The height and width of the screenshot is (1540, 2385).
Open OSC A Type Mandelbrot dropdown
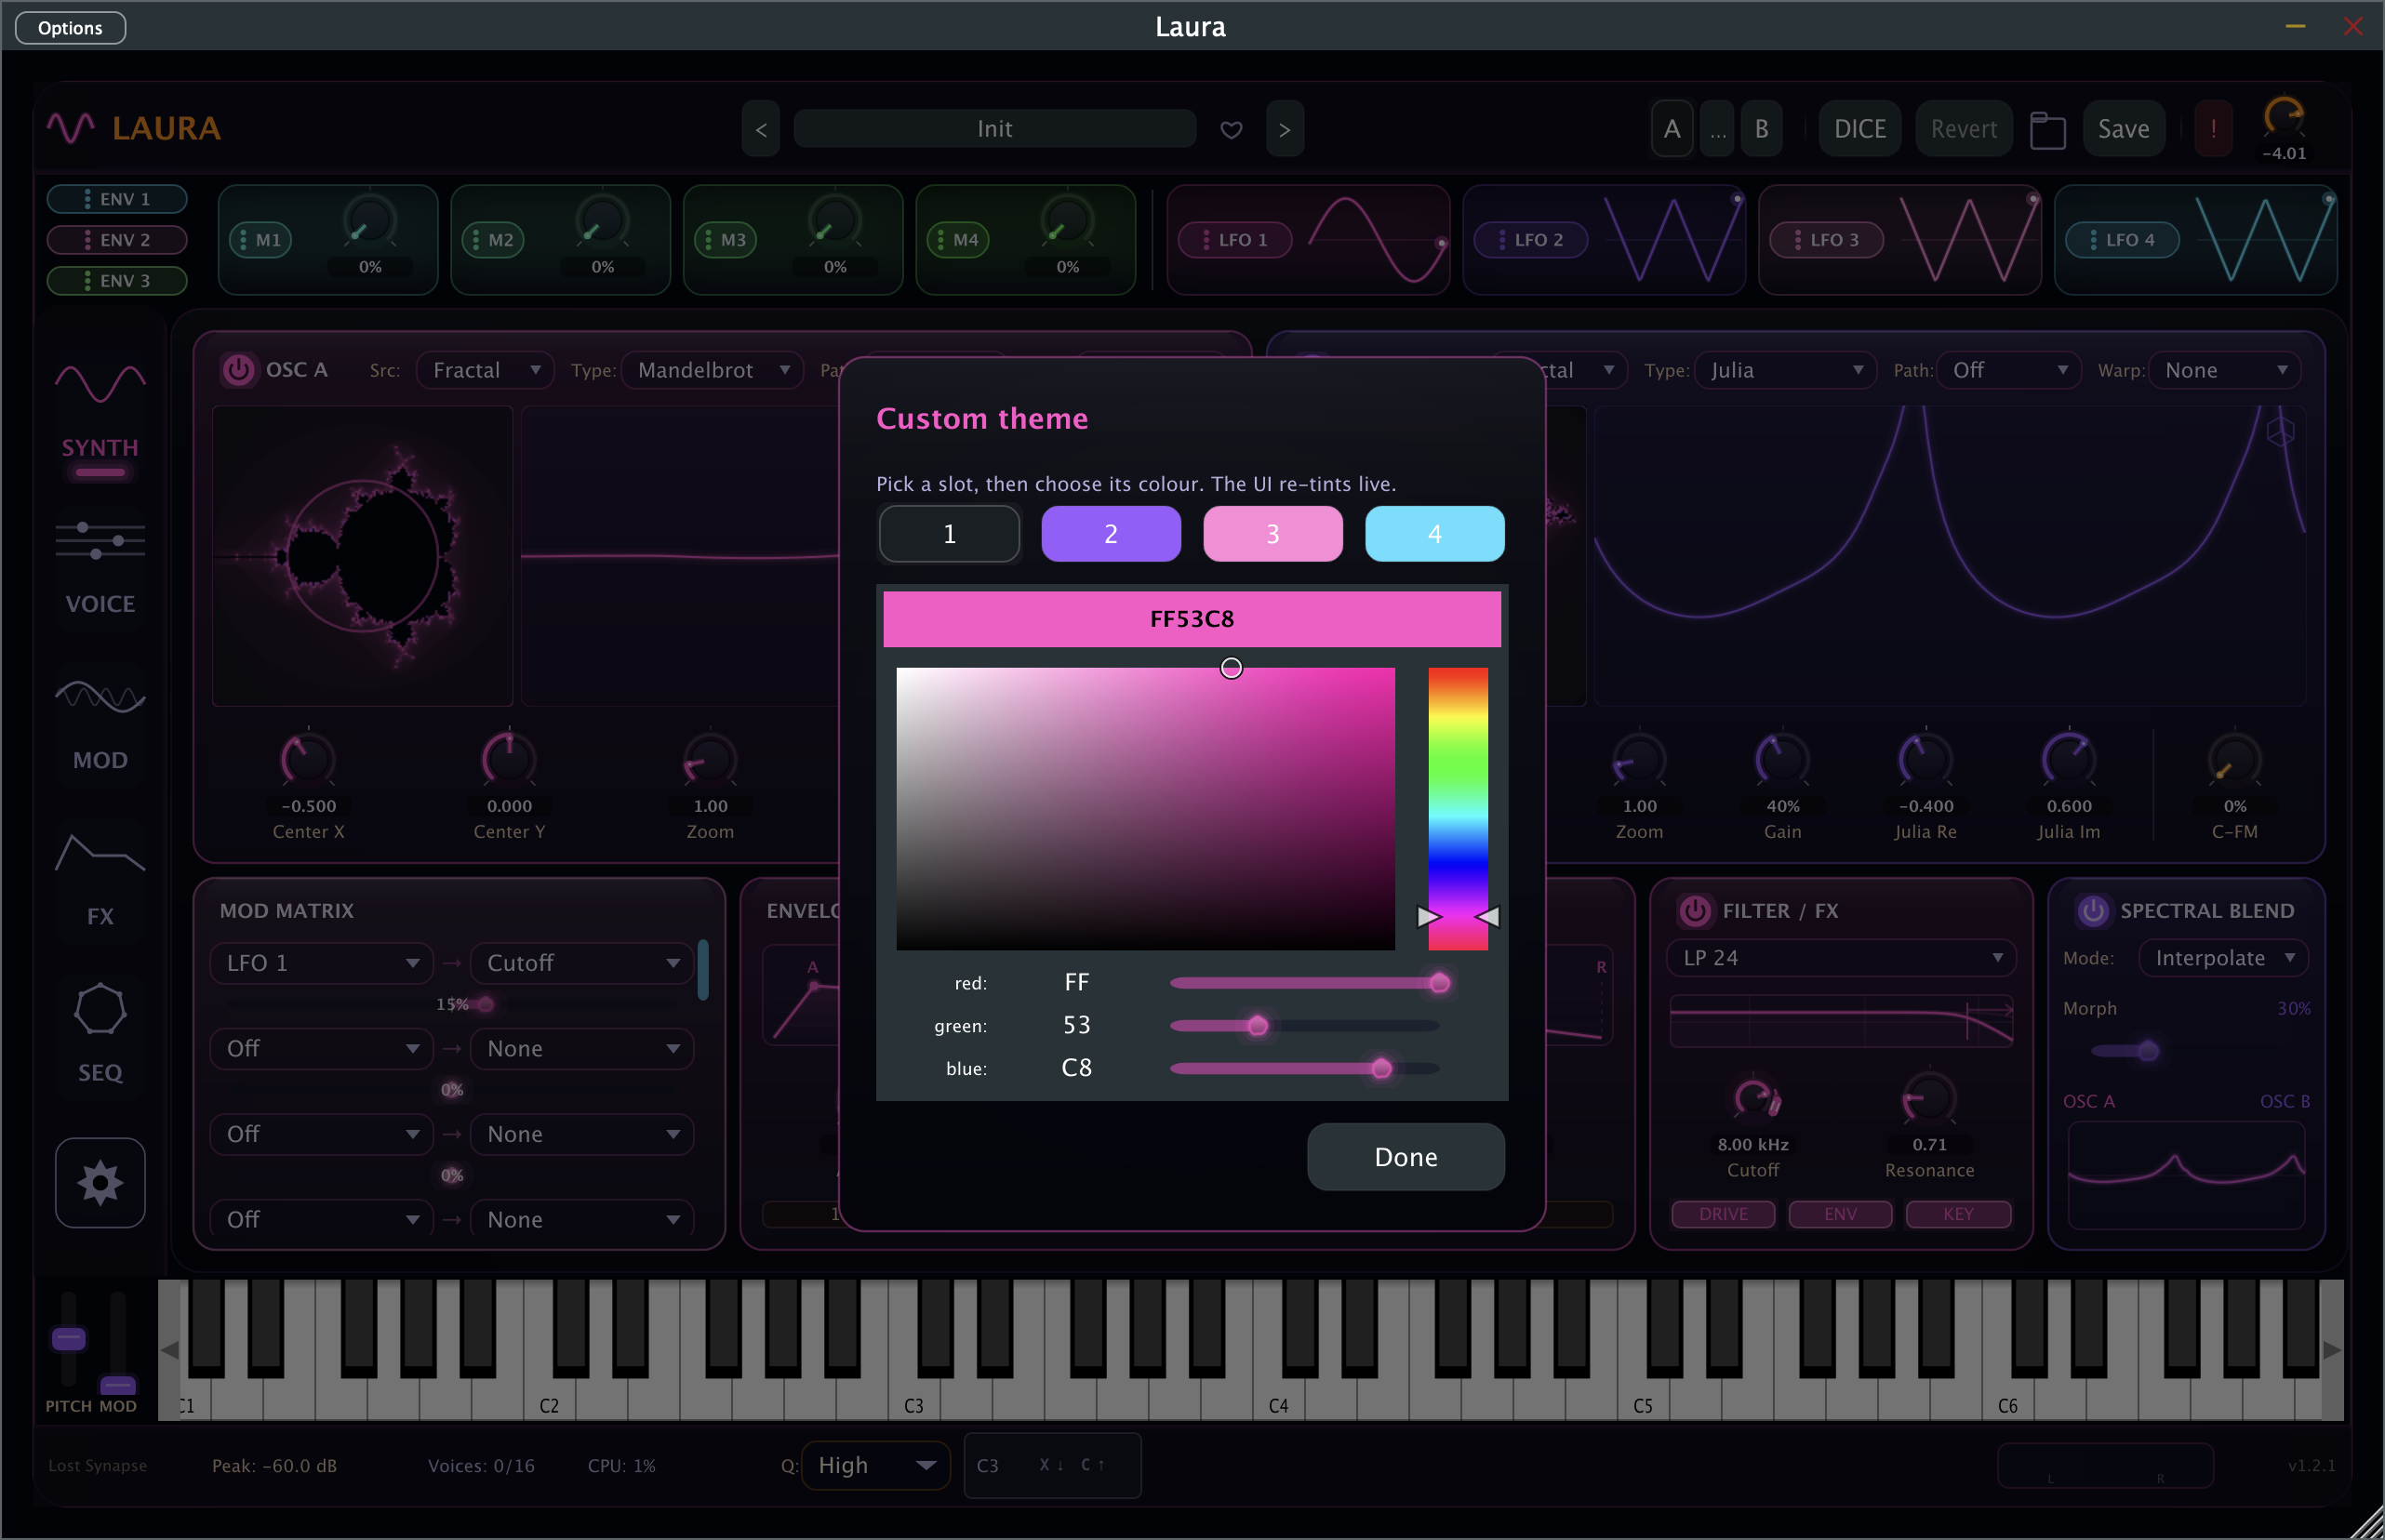coord(712,370)
